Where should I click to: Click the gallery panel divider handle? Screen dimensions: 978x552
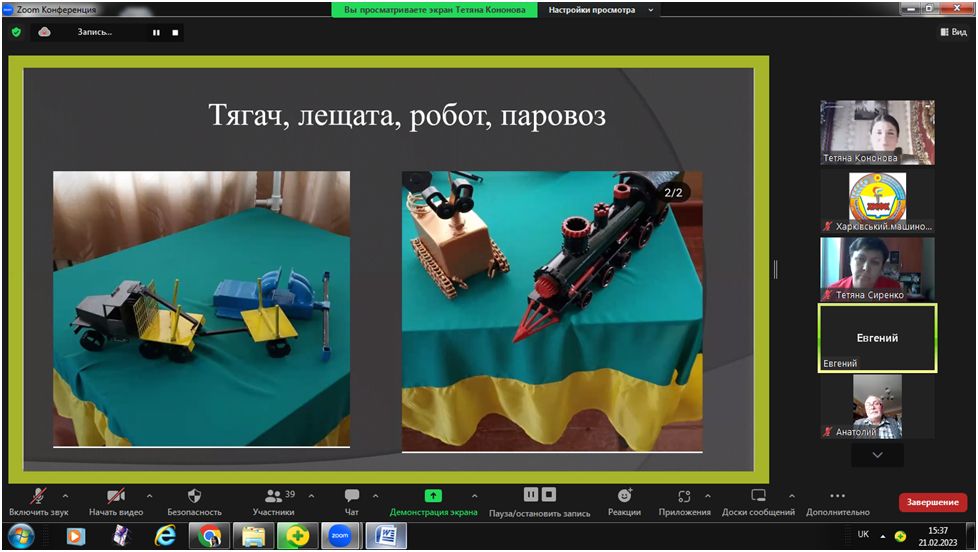(775, 269)
